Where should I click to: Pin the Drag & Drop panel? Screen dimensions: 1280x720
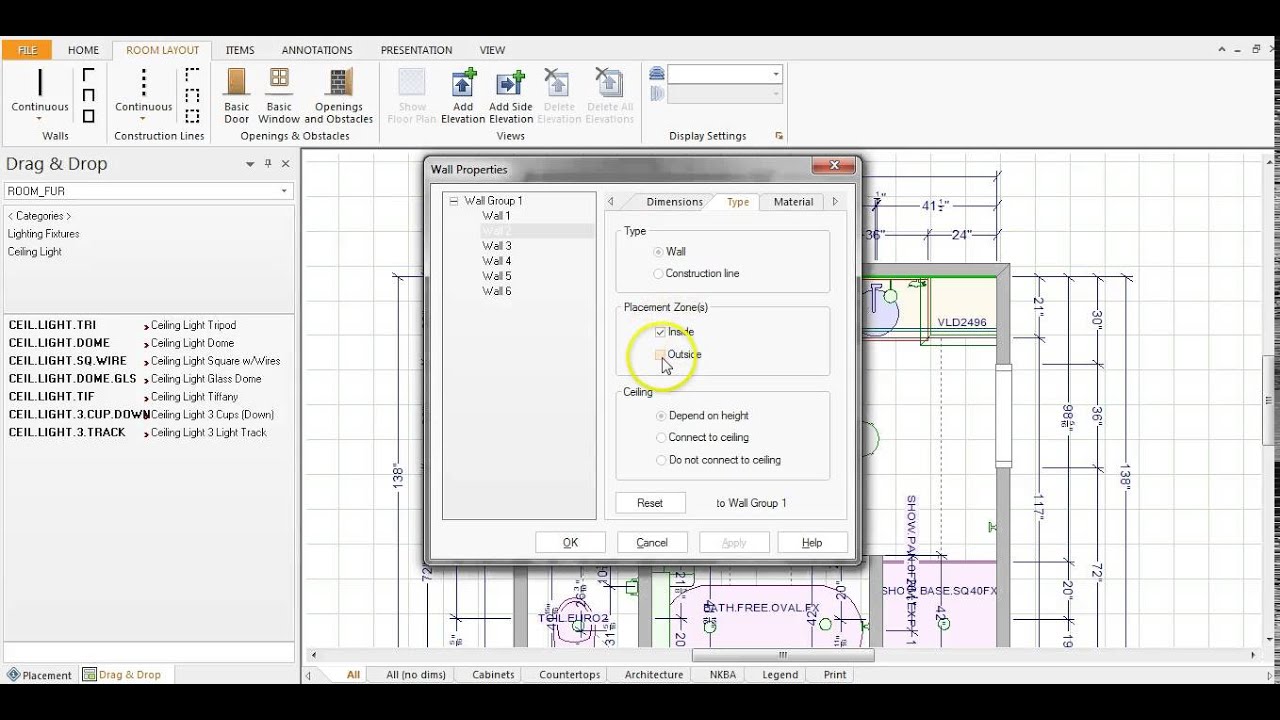click(x=268, y=164)
